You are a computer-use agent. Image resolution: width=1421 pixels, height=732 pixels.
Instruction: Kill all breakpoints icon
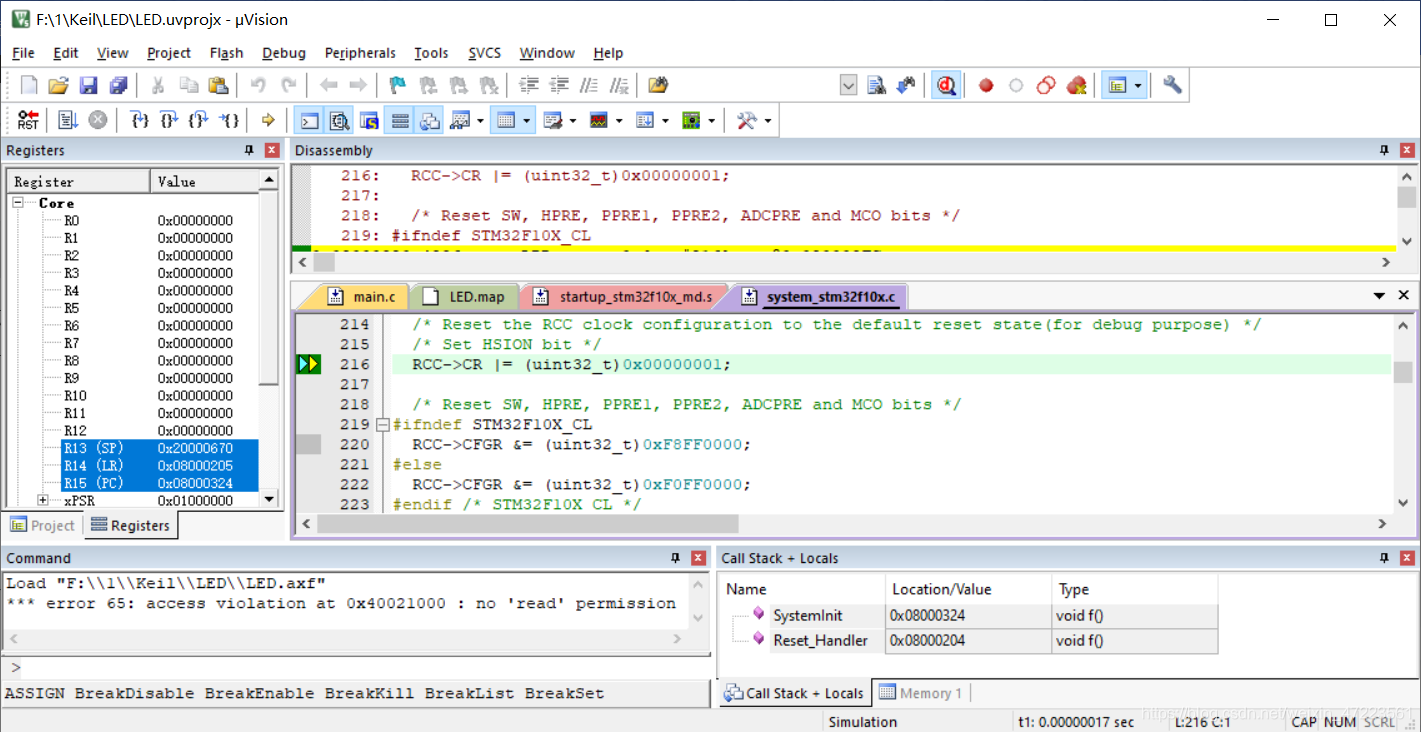click(1077, 86)
